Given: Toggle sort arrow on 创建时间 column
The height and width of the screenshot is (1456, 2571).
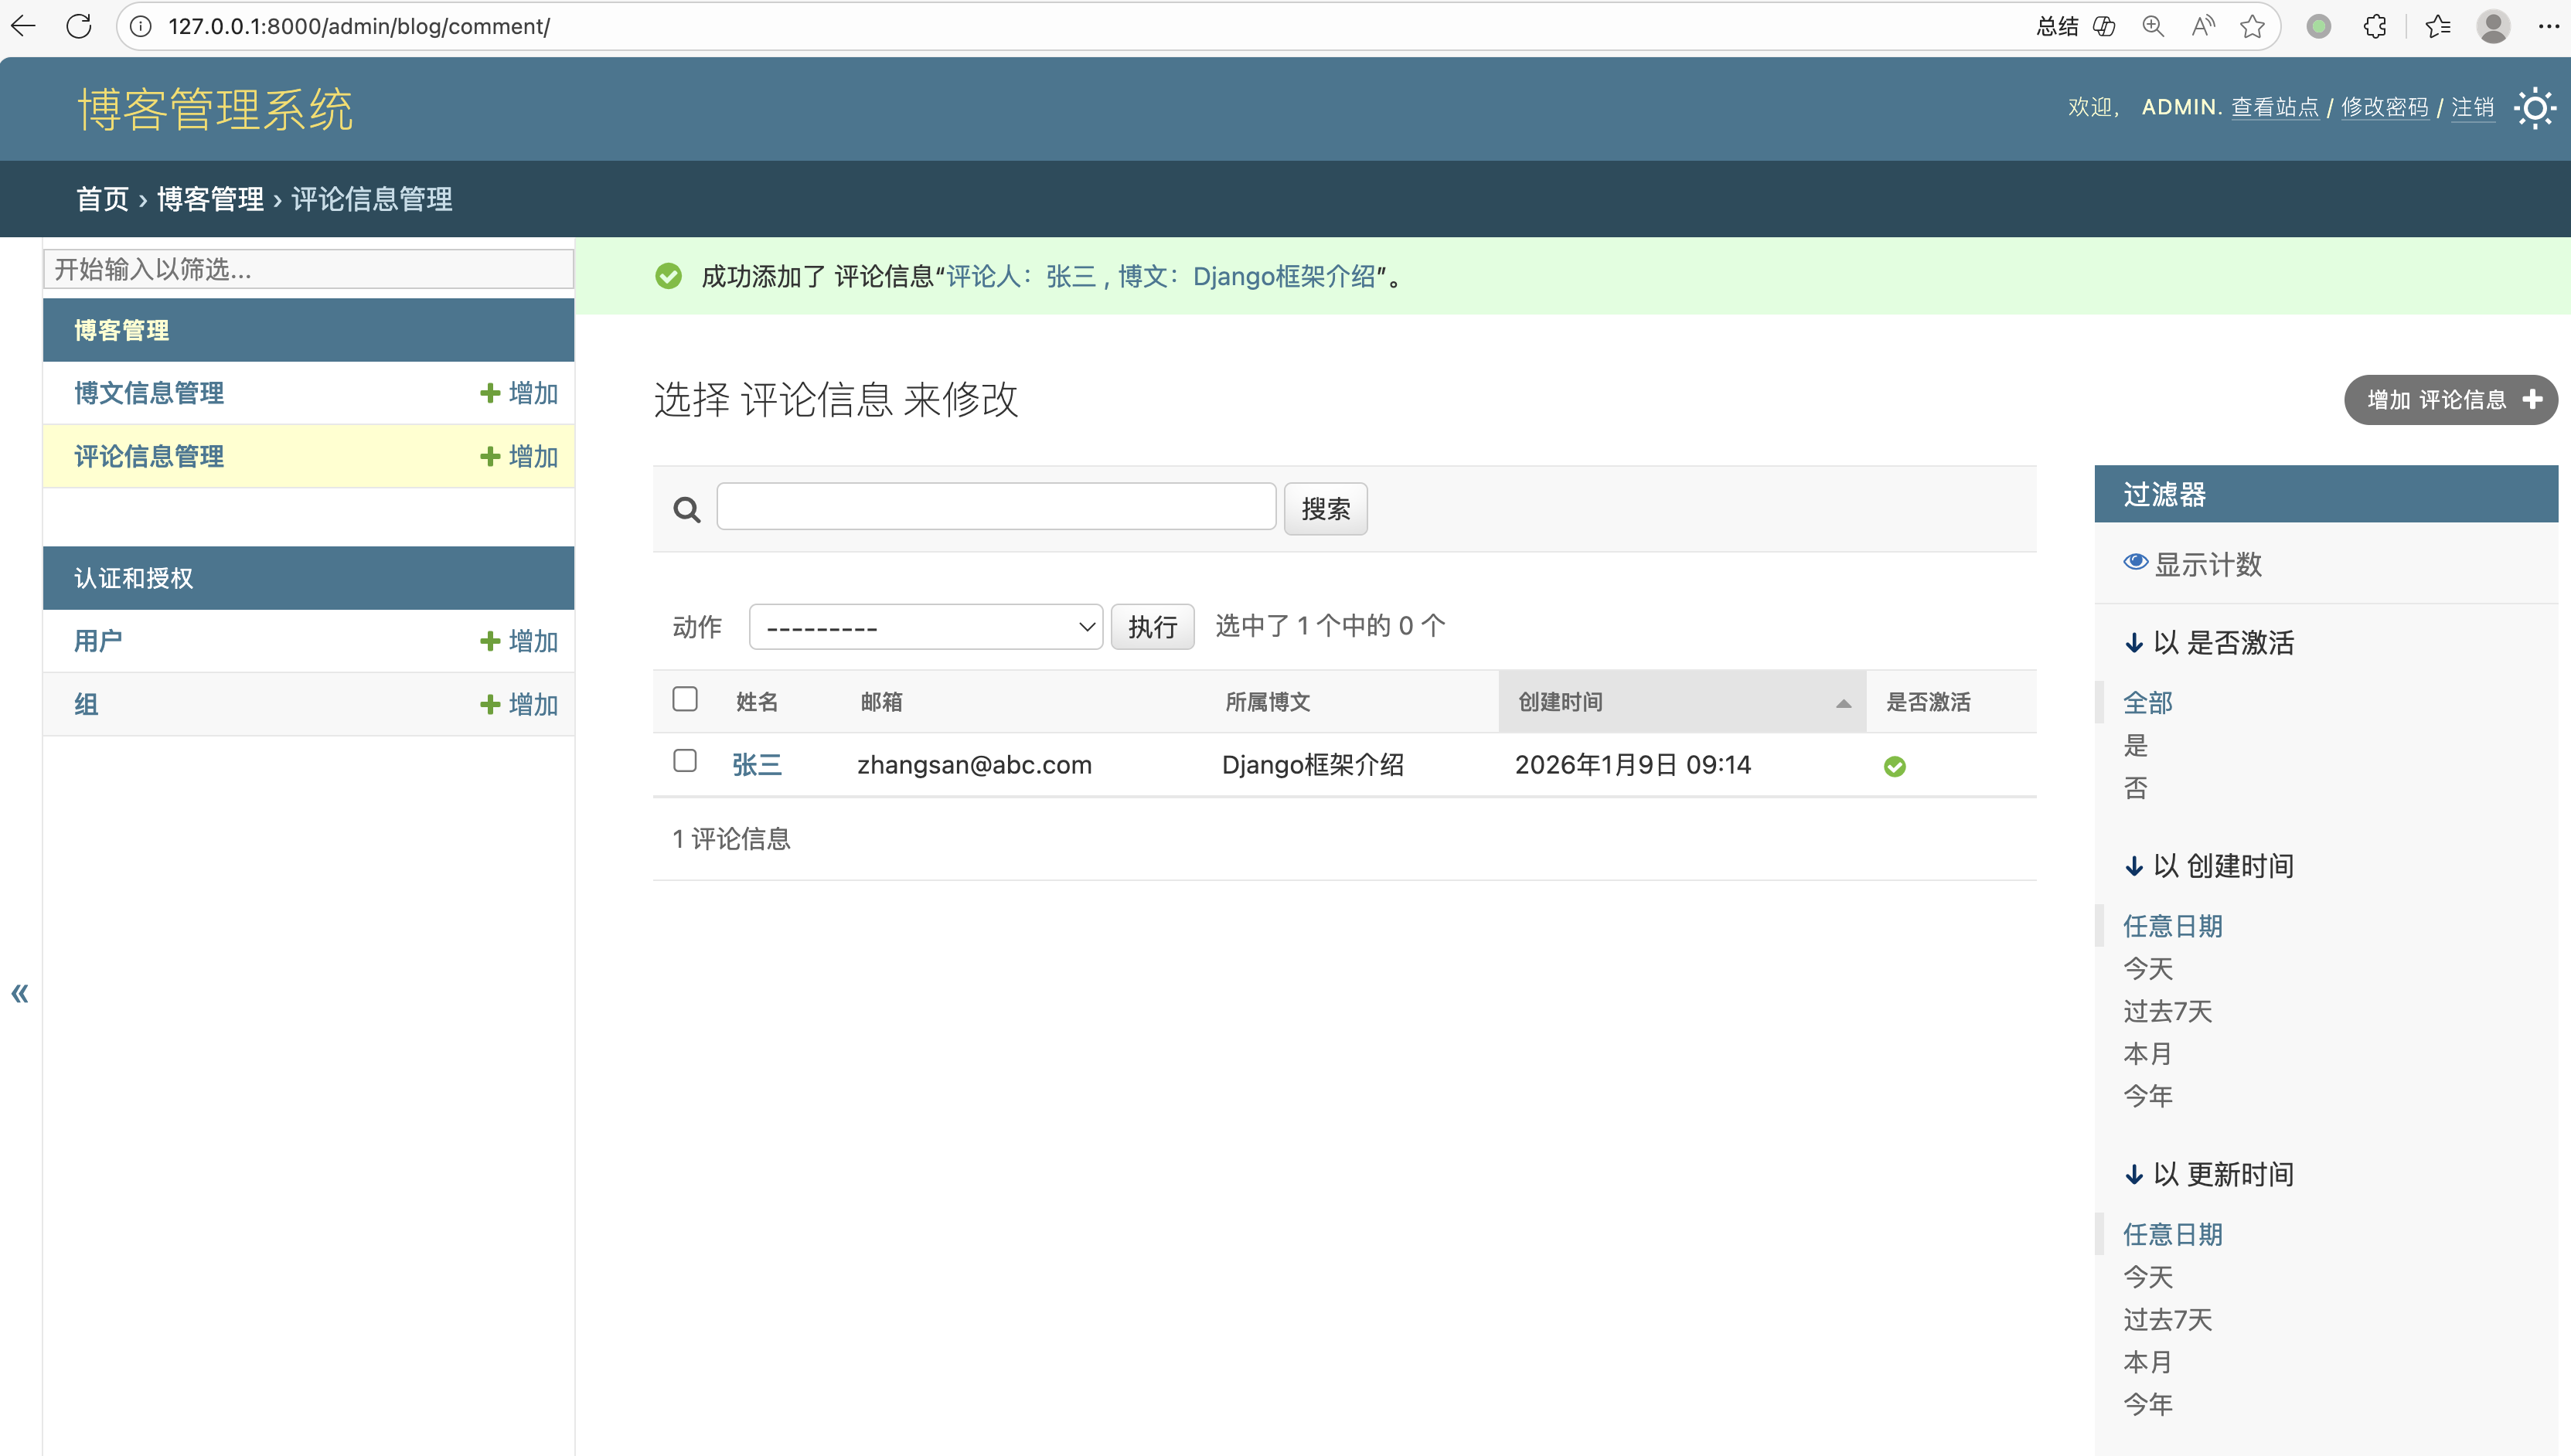Looking at the screenshot, I should click(x=1843, y=704).
